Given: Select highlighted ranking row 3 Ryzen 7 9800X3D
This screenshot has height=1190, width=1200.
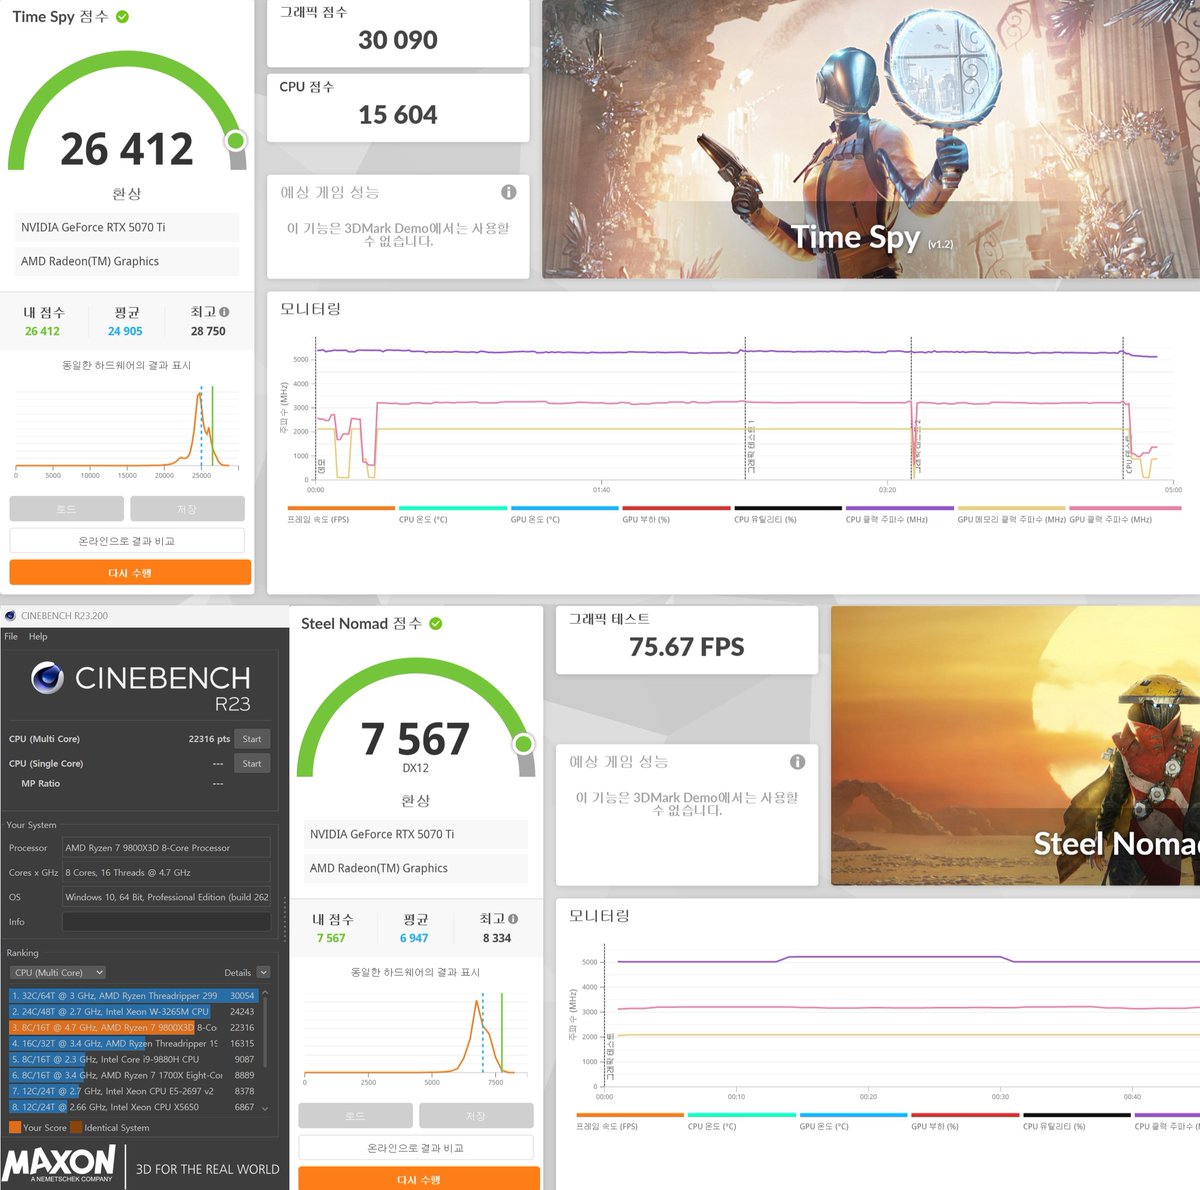Looking at the screenshot, I should [x=134, y=1028].
